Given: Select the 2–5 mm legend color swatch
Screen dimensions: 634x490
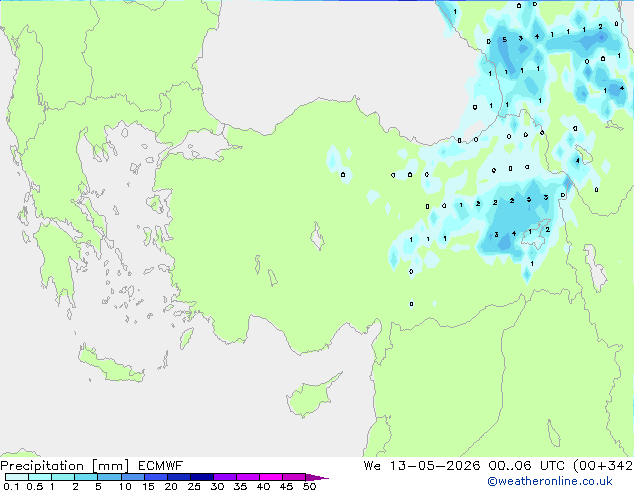Looking at the screenshot, I should 86,477.
